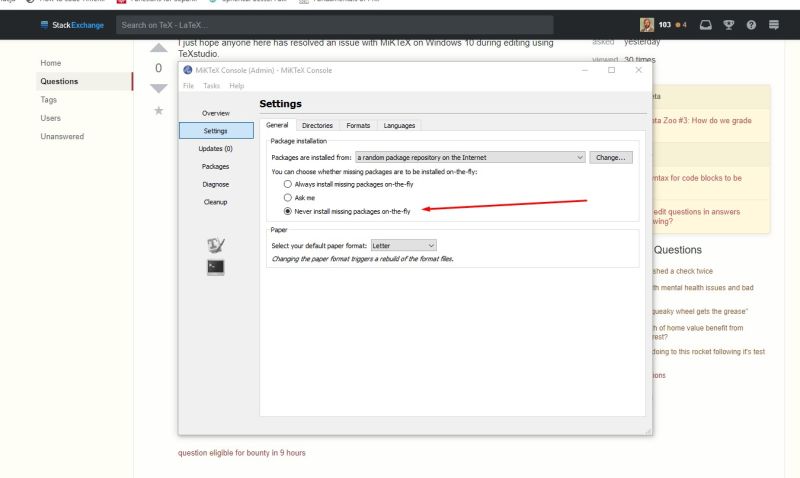Switch to the Languages tab
This screenshot has width=800, height=478.
(399, 125)
